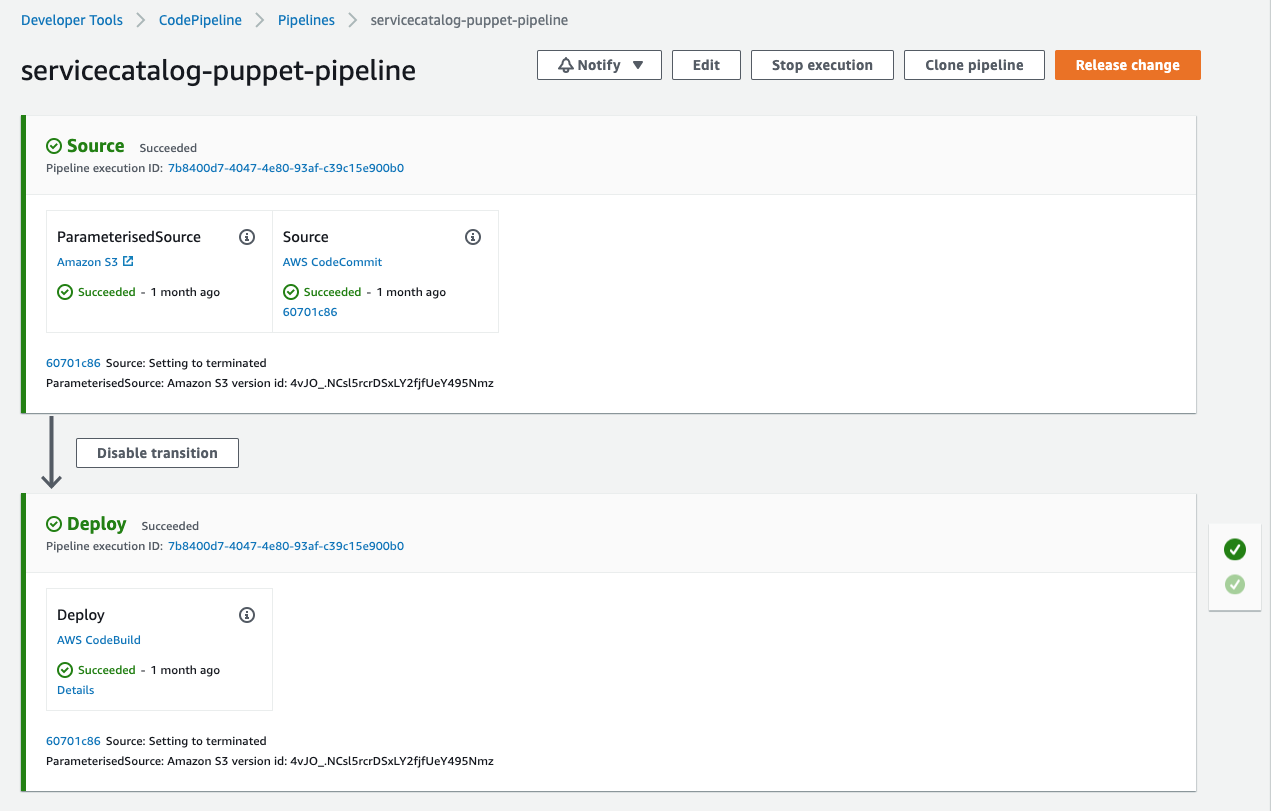Image resolution: width=1271 pixels, height=811 pixels.
Task: Go to Developer Tools breadcrumb
Action: point(72,20)
